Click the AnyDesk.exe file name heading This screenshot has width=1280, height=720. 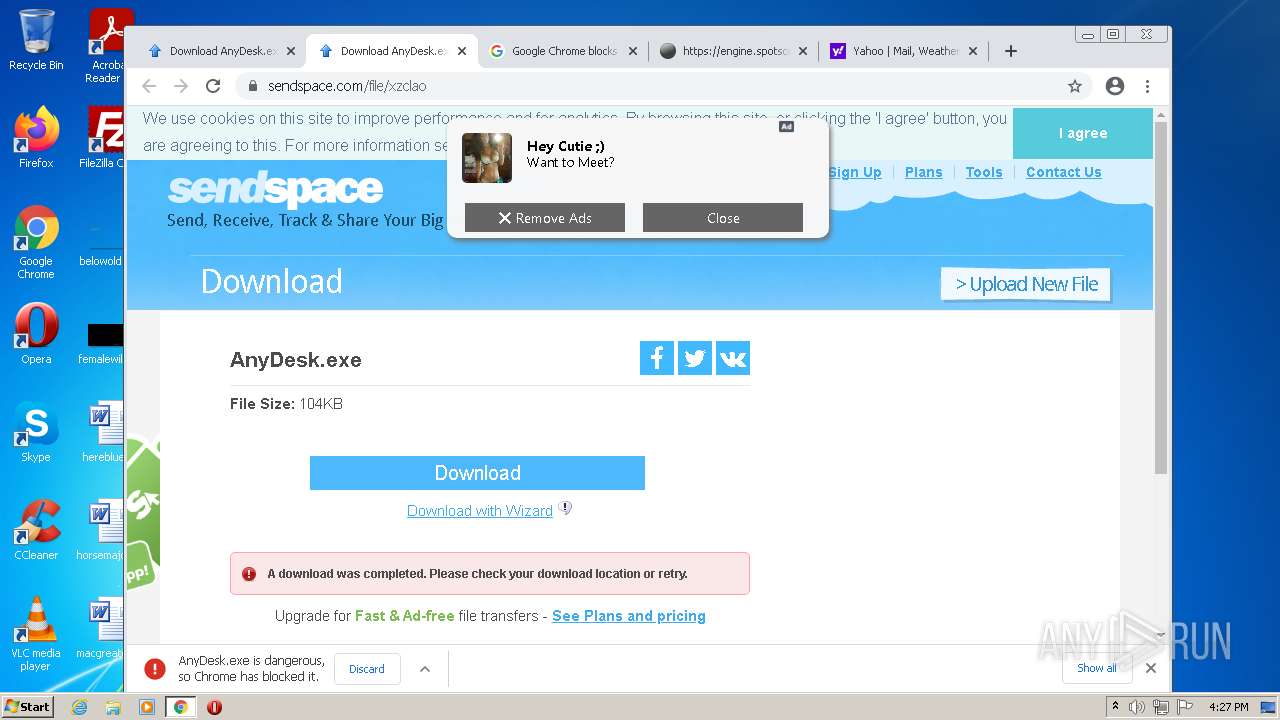click(x=296, y=360)
